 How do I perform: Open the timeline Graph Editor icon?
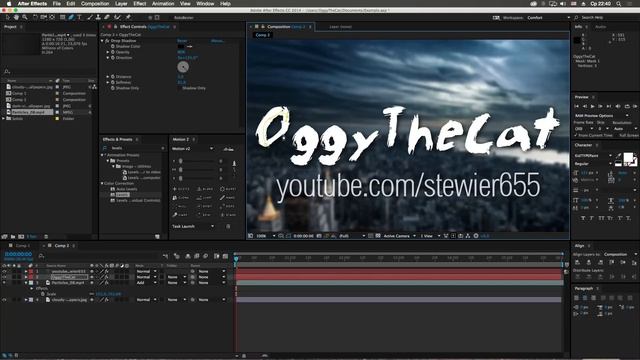pyautogui.click(x=225, y=256)
